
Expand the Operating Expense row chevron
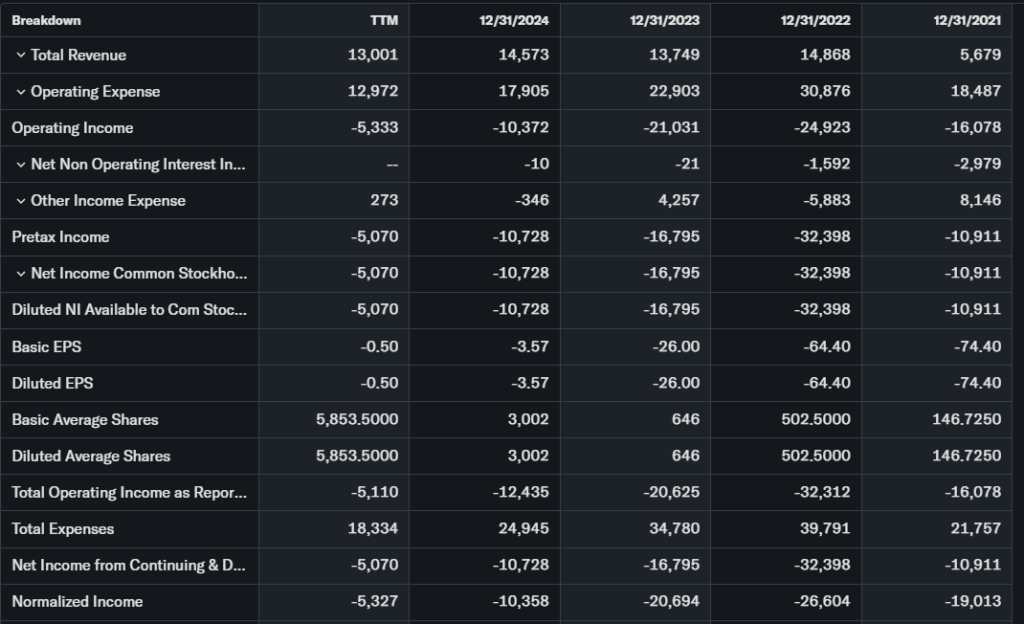click(20, 92)
